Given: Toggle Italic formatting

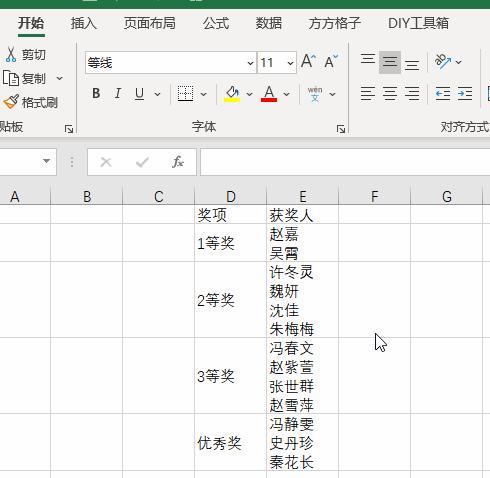Looking at the screenshot, I should pos(118,93).
